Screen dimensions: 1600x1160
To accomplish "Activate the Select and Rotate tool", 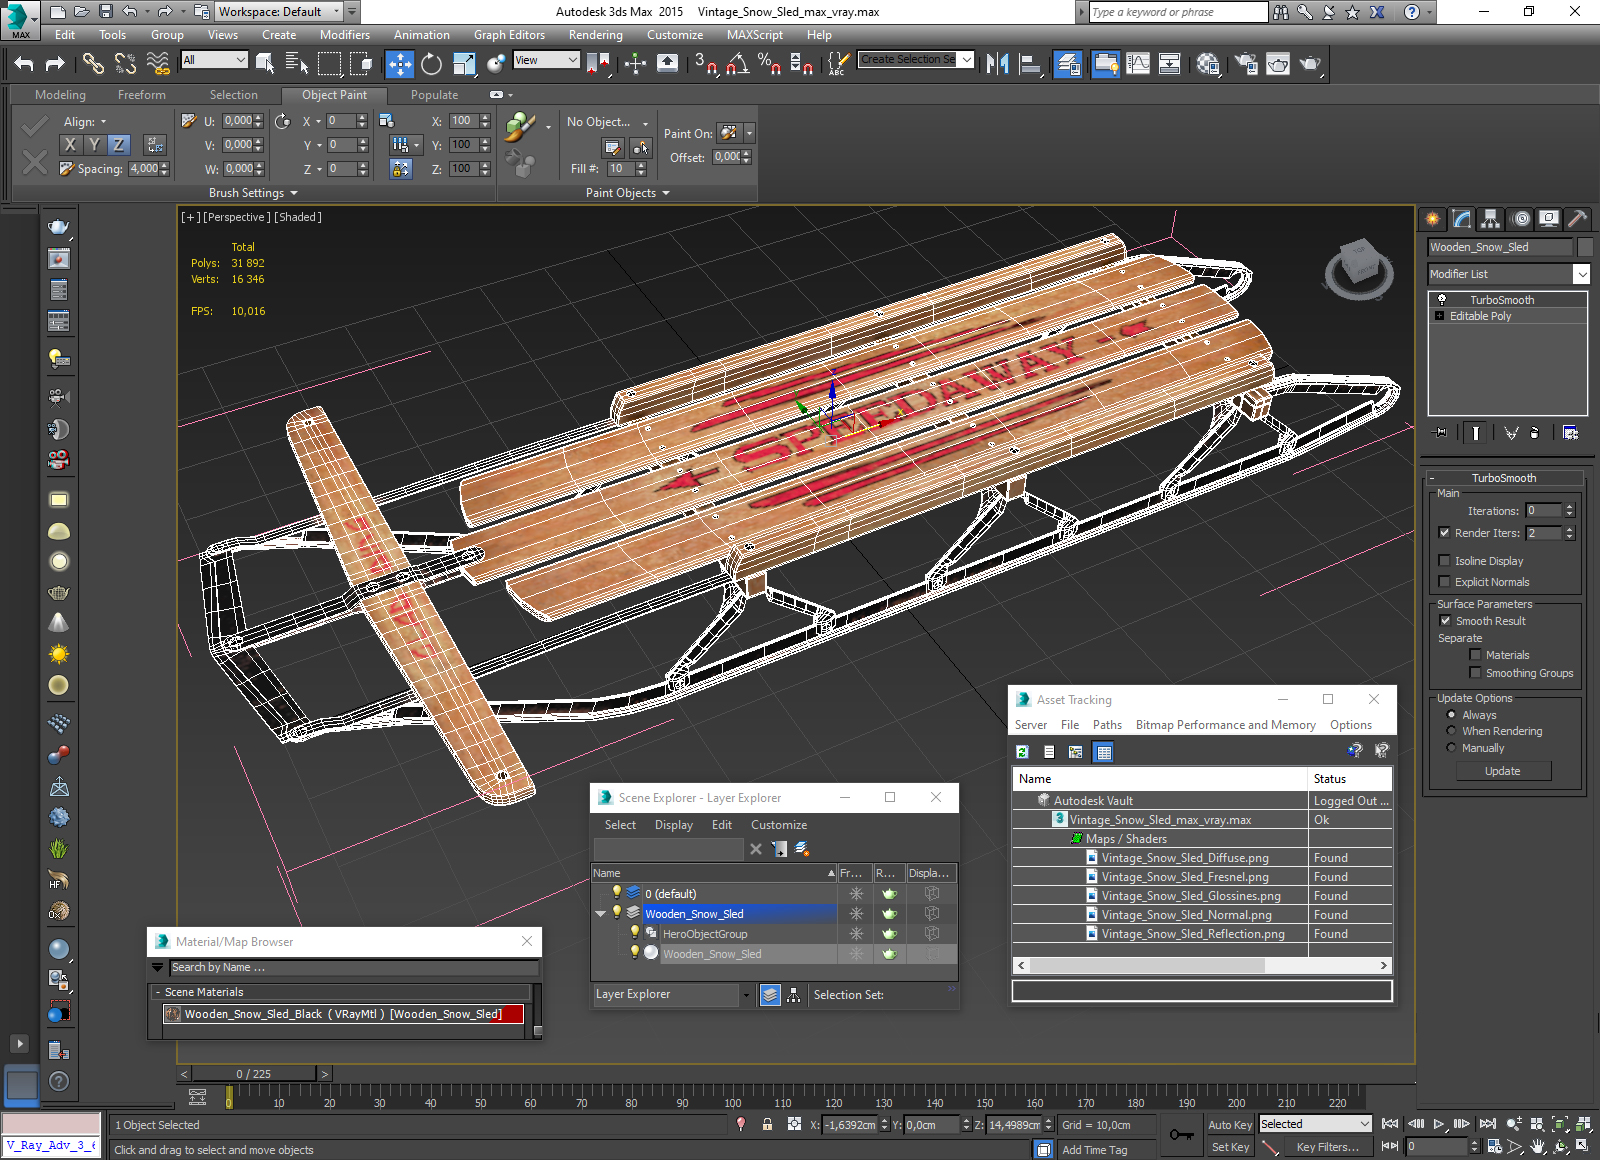I will (x=431, y=64).
